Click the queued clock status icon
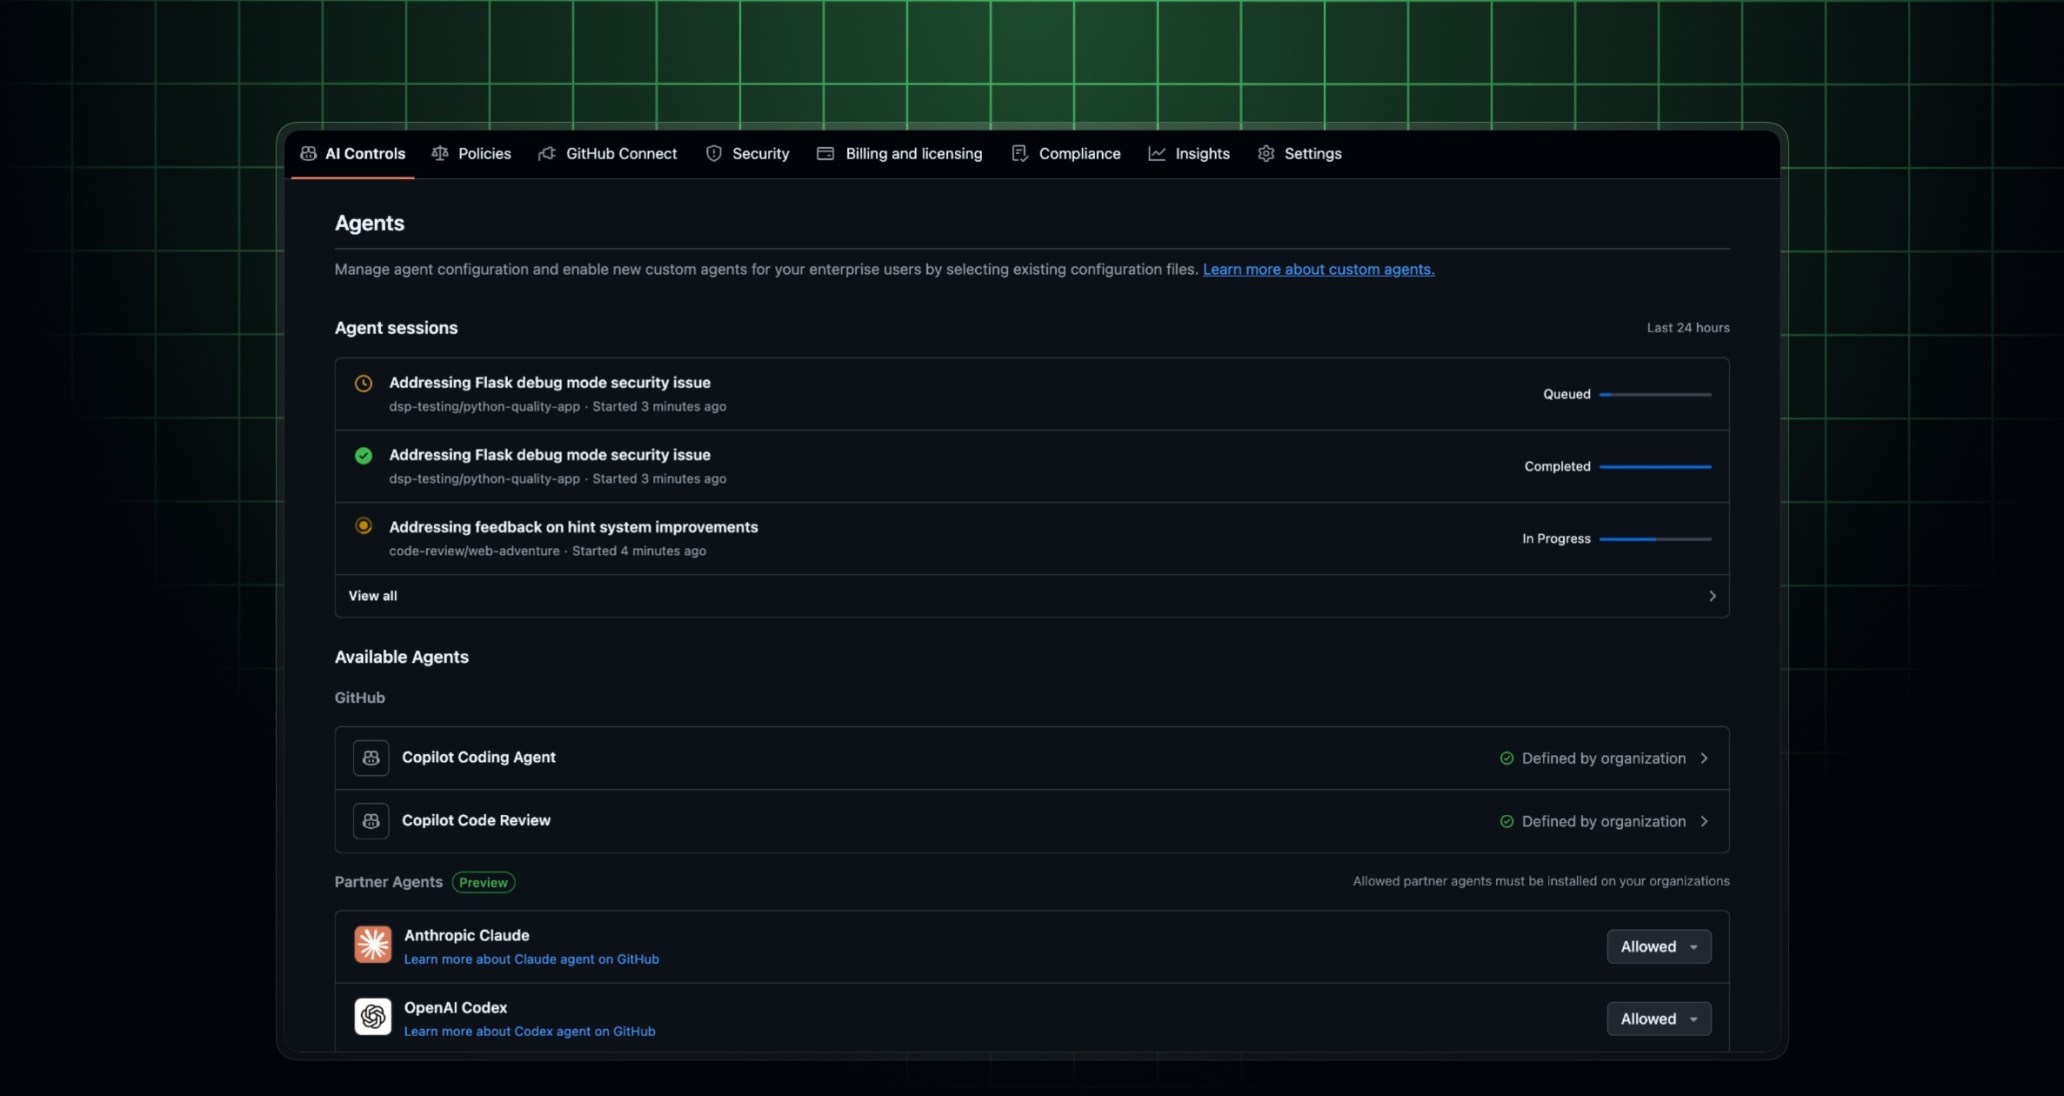 coord(364,383)
